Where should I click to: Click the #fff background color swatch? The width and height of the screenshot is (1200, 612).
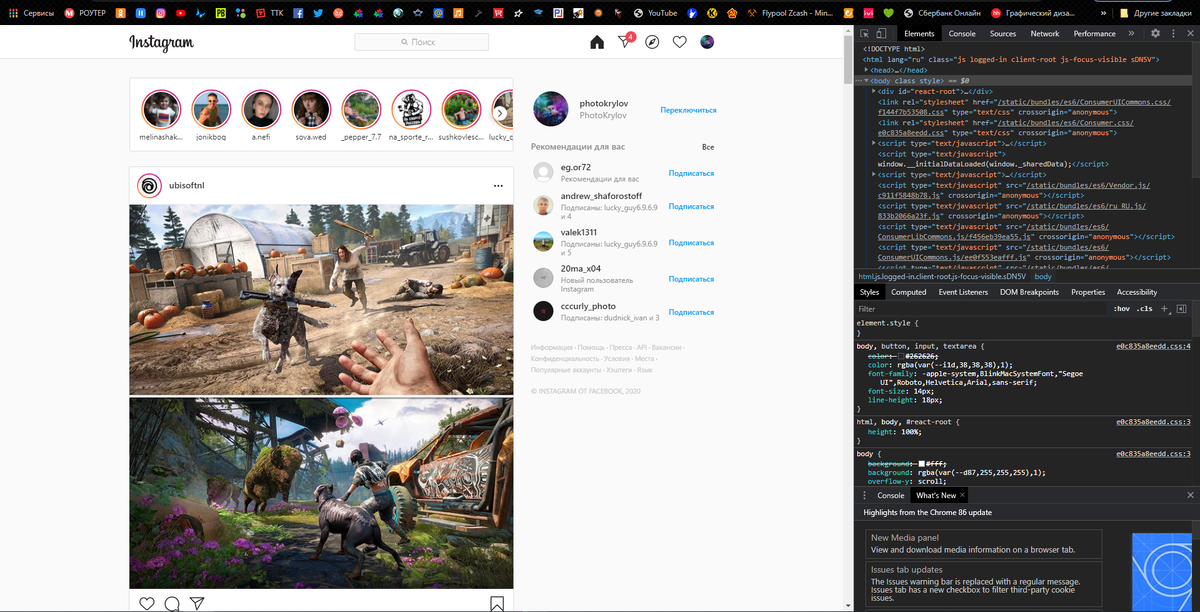click(x=922, y=463)
